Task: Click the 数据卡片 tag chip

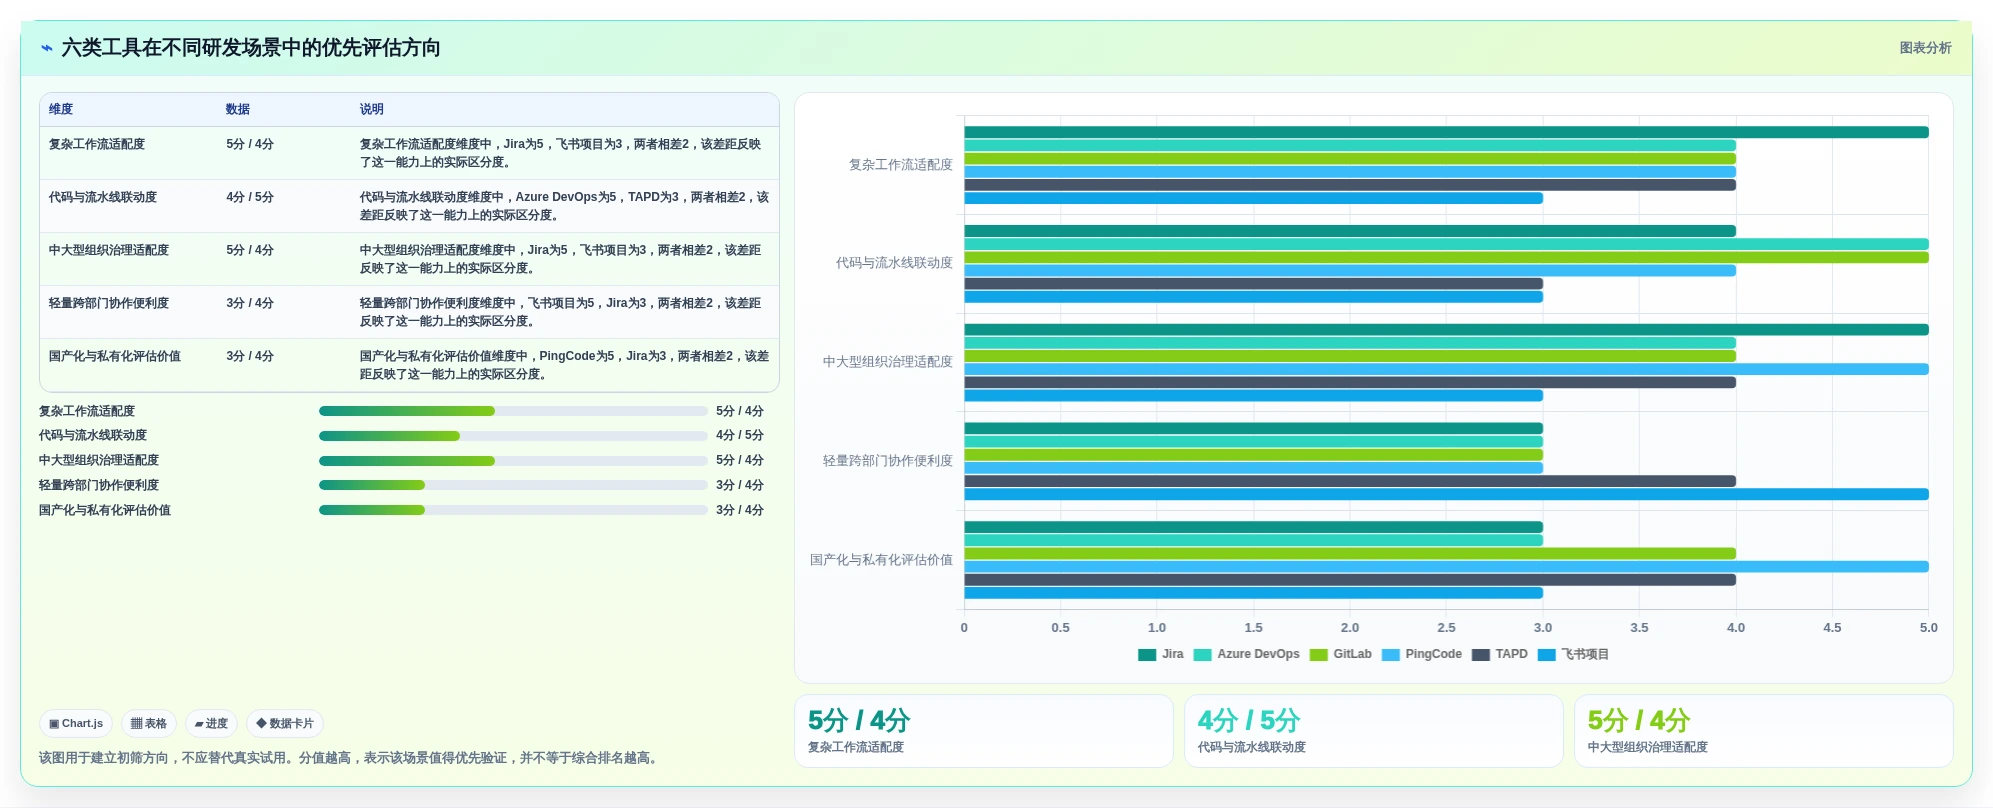Action: pos(285,723)
